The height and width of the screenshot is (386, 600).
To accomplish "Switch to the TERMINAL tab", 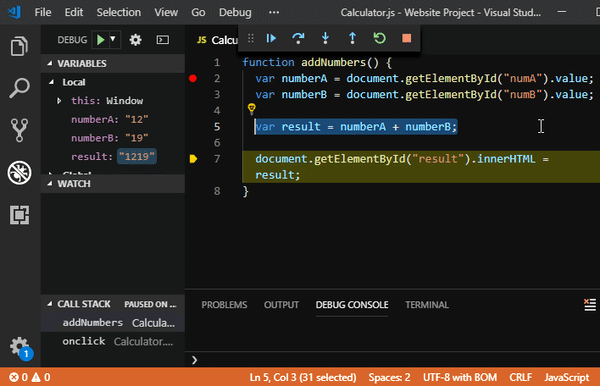I will point(427,305).
